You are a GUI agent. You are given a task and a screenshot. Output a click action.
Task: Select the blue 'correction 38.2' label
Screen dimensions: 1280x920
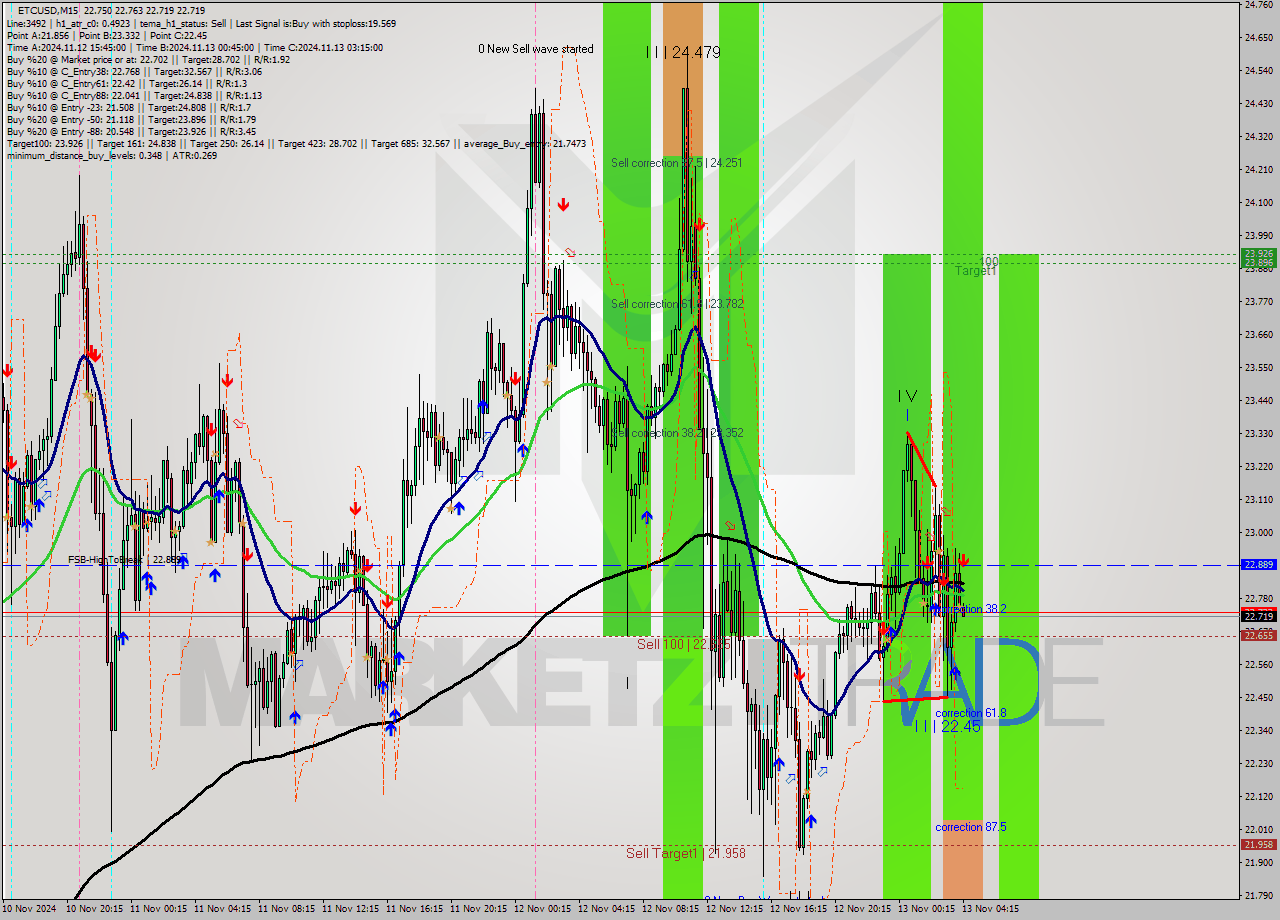[969, 608]
